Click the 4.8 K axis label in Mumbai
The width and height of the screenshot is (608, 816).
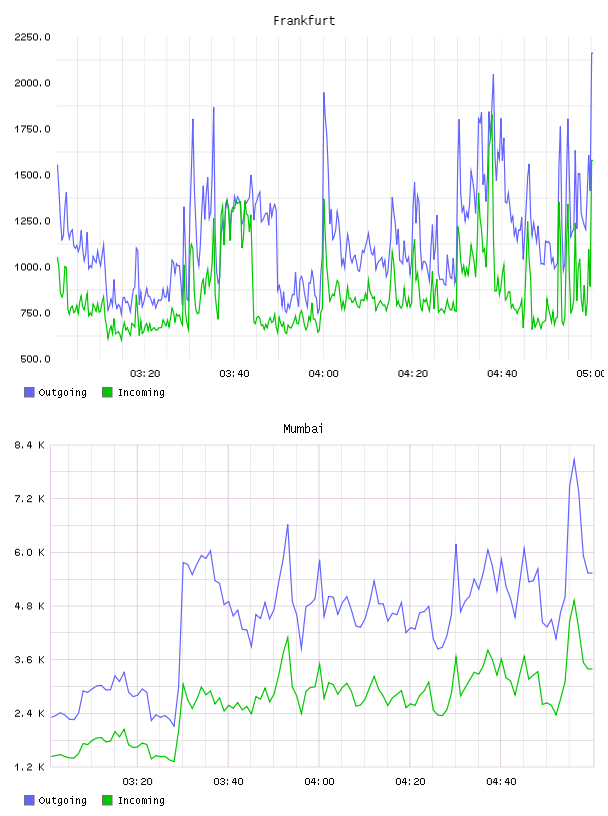pyautogui.click(x=29, y=606)
